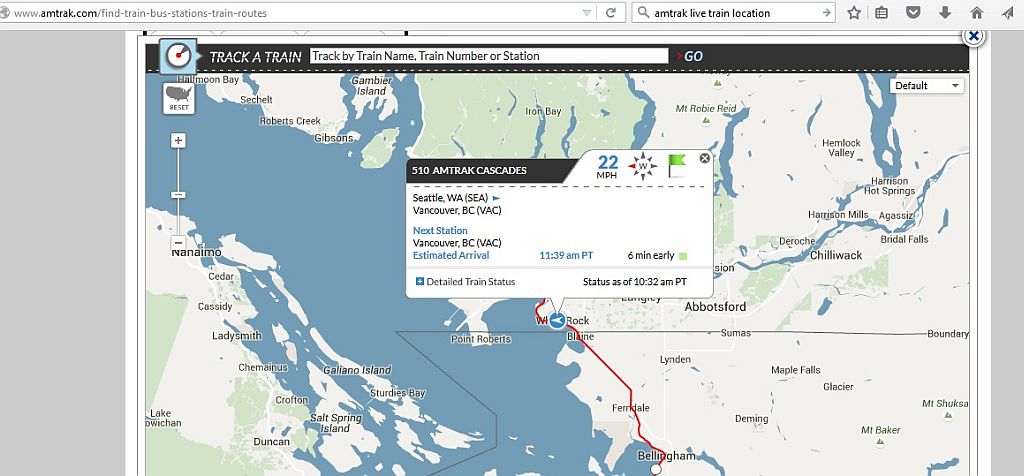Click the westbound compass heading icon
Viewport: 1024px width, 476px height.
click(x=642, y=166)
